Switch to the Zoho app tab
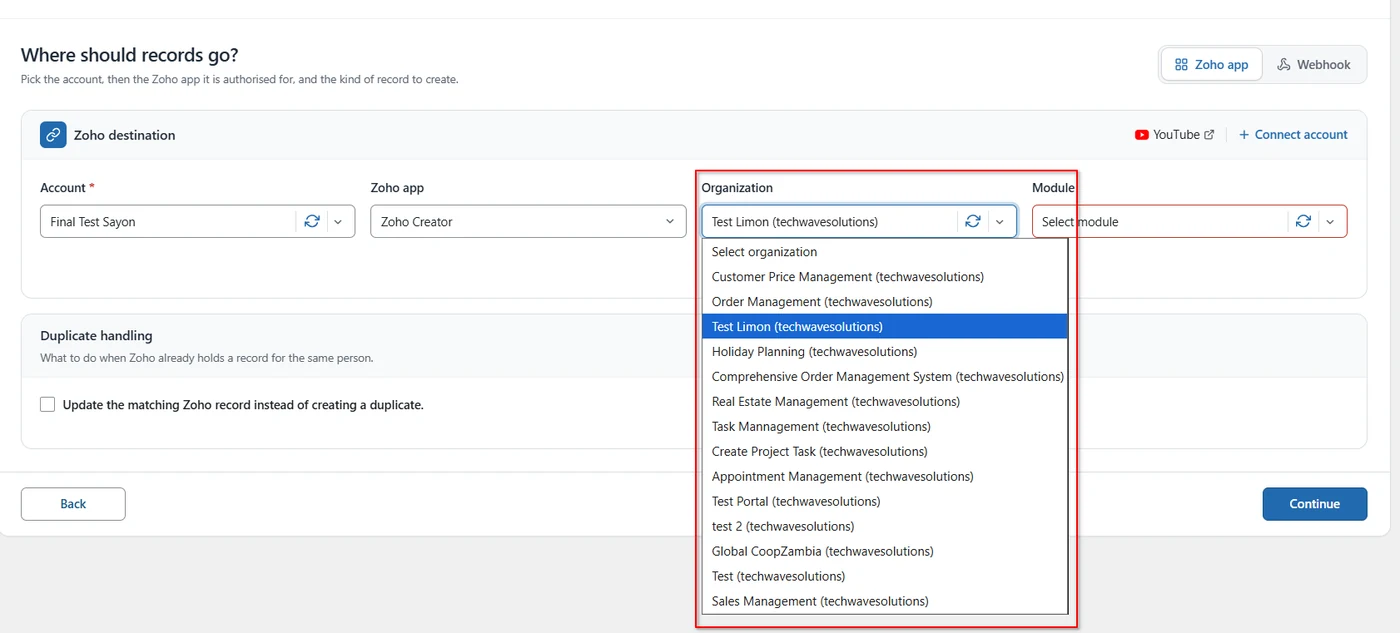Screen dimensions: 1400x633 click(1211, 65)
